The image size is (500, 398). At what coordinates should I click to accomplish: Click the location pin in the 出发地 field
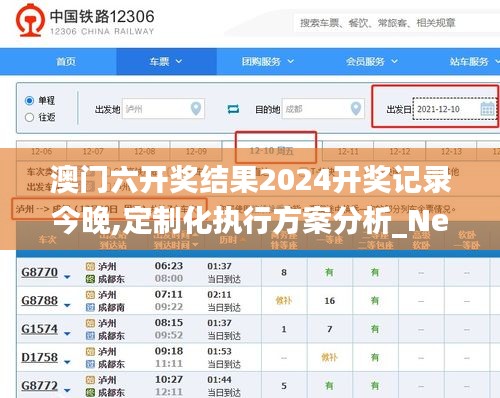196,109
